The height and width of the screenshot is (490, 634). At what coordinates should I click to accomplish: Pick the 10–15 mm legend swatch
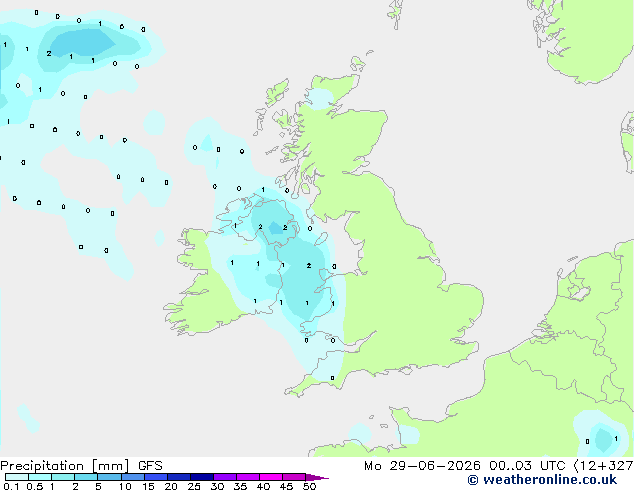pos(132,477)
